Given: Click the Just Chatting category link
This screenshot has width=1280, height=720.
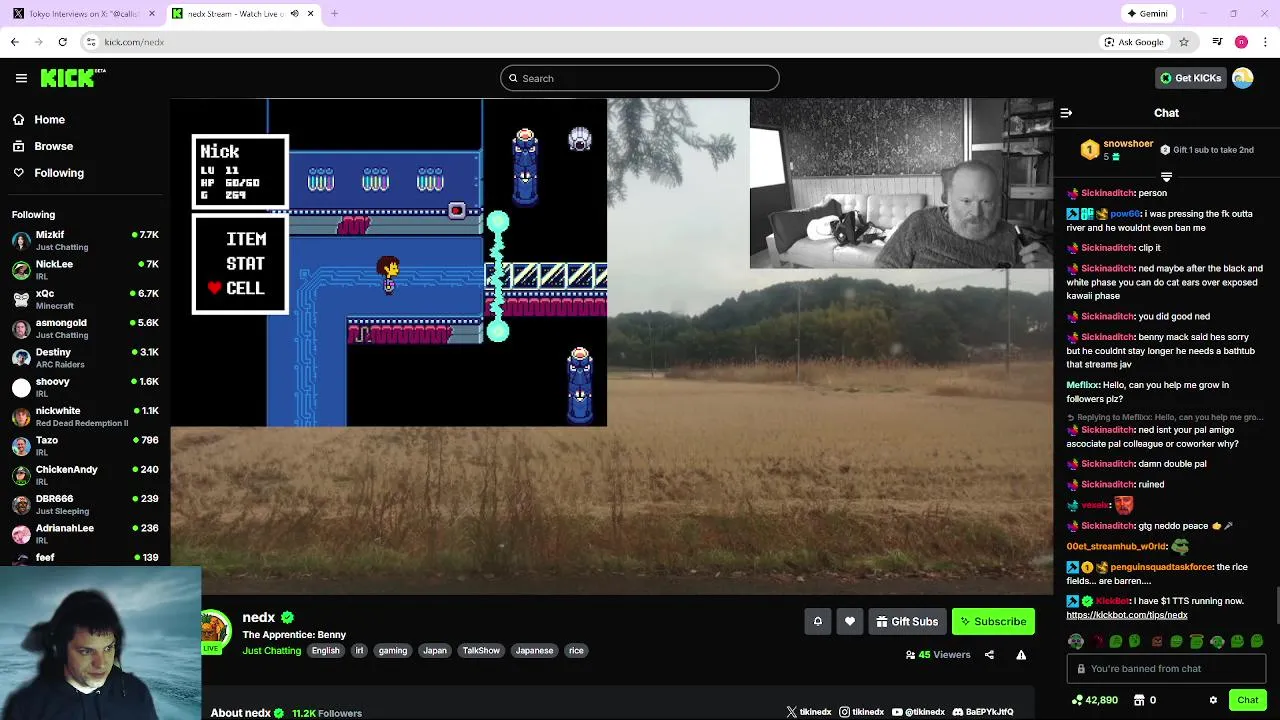Looking at the screenshot, I should pyautogui.click(x=271, y=651).
